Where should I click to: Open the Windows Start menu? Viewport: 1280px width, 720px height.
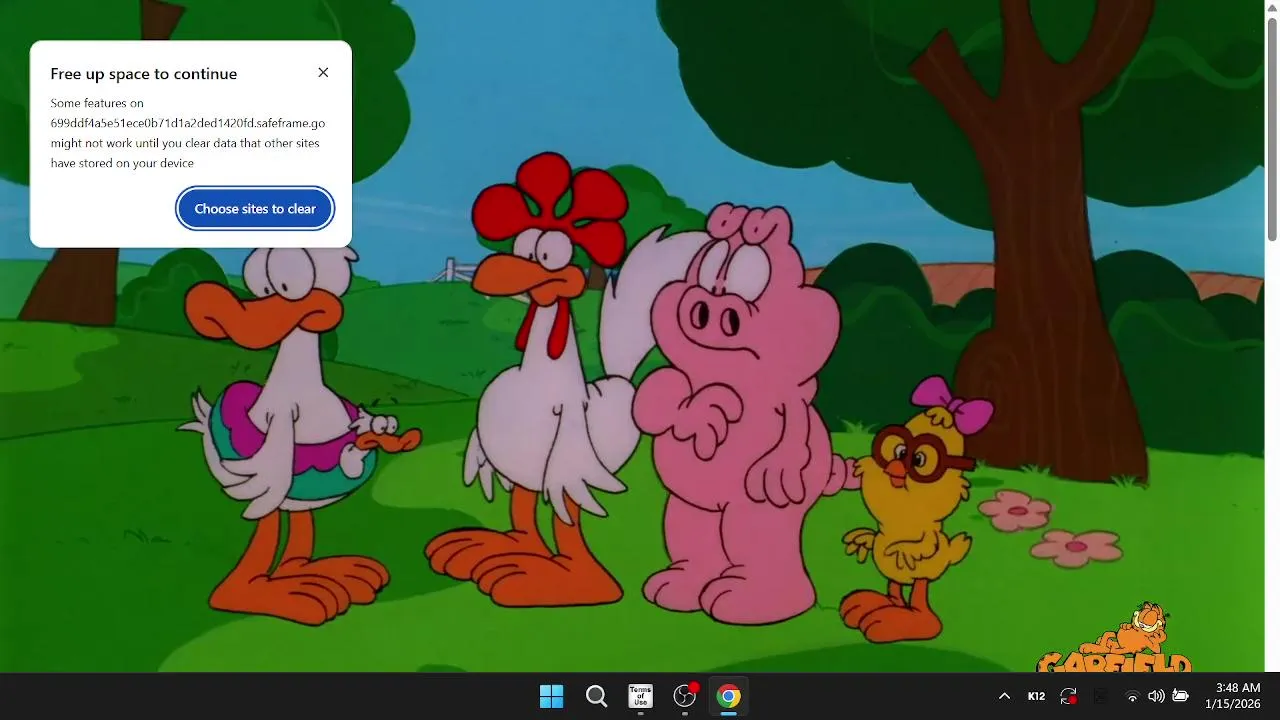click(x=551, y=696)
